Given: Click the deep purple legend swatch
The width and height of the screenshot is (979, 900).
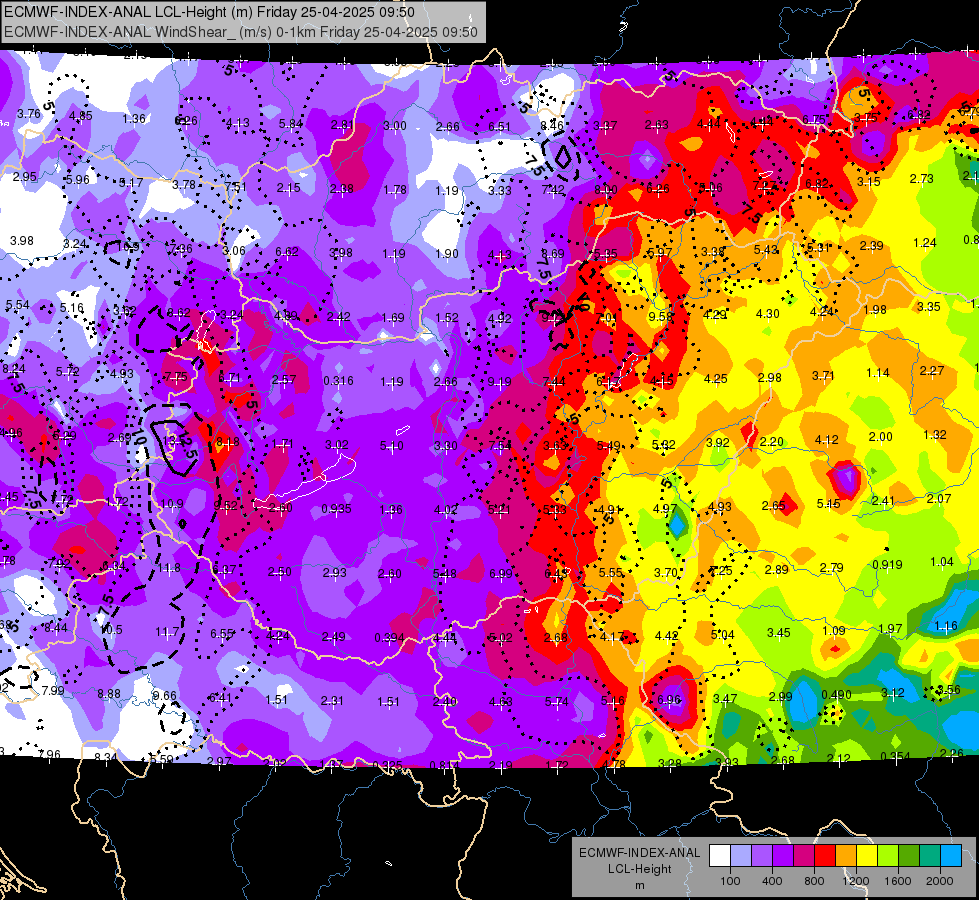Looking at the screenshot, I should point(783,856).
